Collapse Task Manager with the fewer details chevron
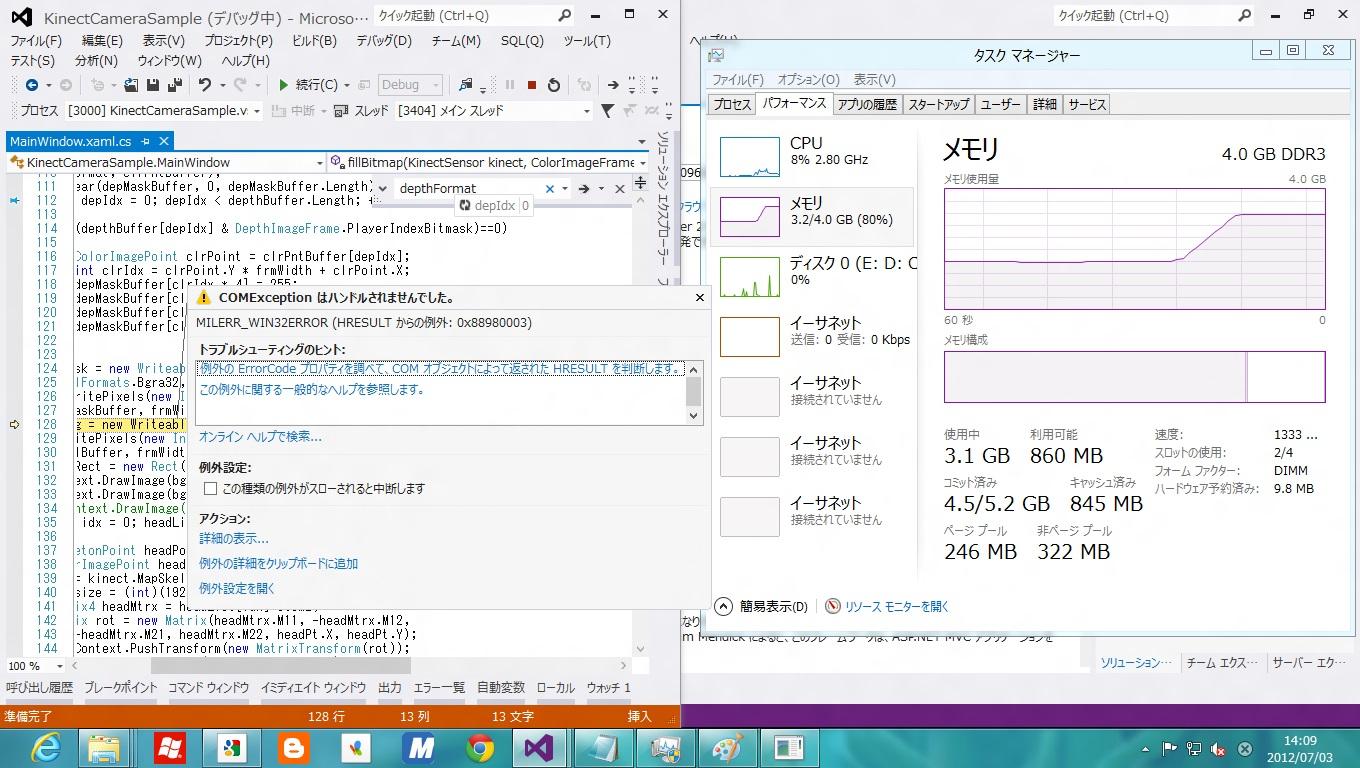The image size is (1360, 768). point(724,606)
